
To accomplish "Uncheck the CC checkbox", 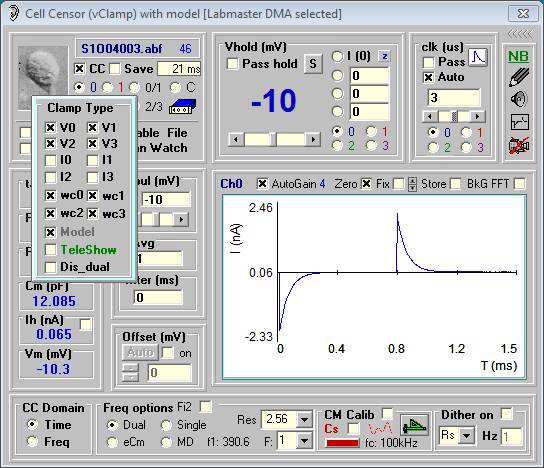I will coord(79,68).
